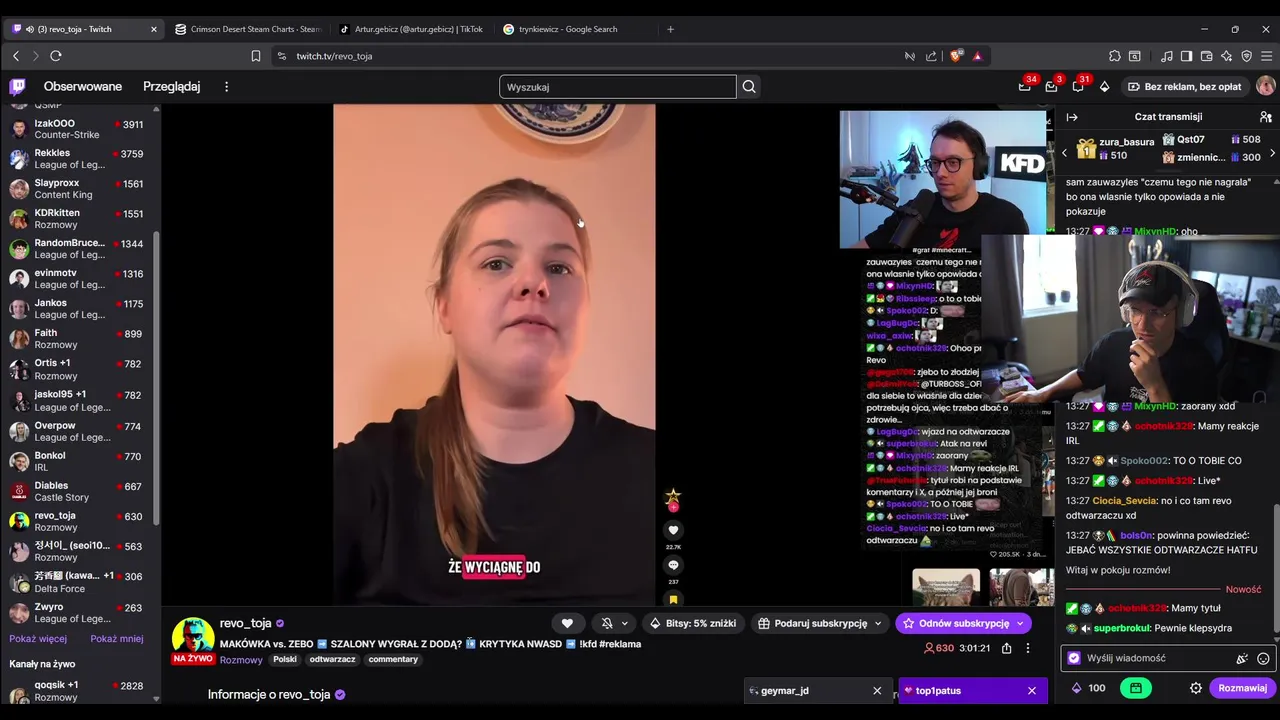
Task: Open notifications inbox with 3 badge
Action: 1051,87
